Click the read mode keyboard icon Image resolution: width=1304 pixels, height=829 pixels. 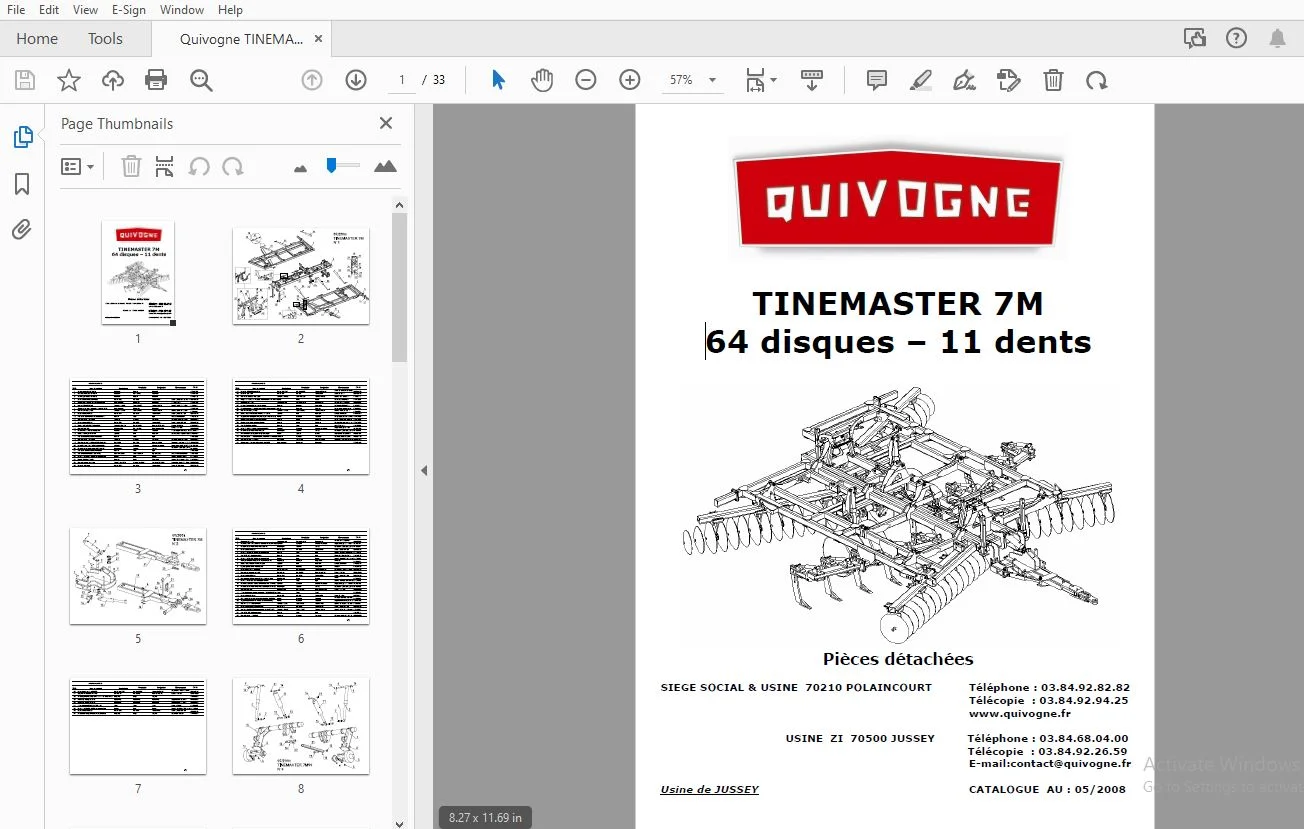pos(812,81)
